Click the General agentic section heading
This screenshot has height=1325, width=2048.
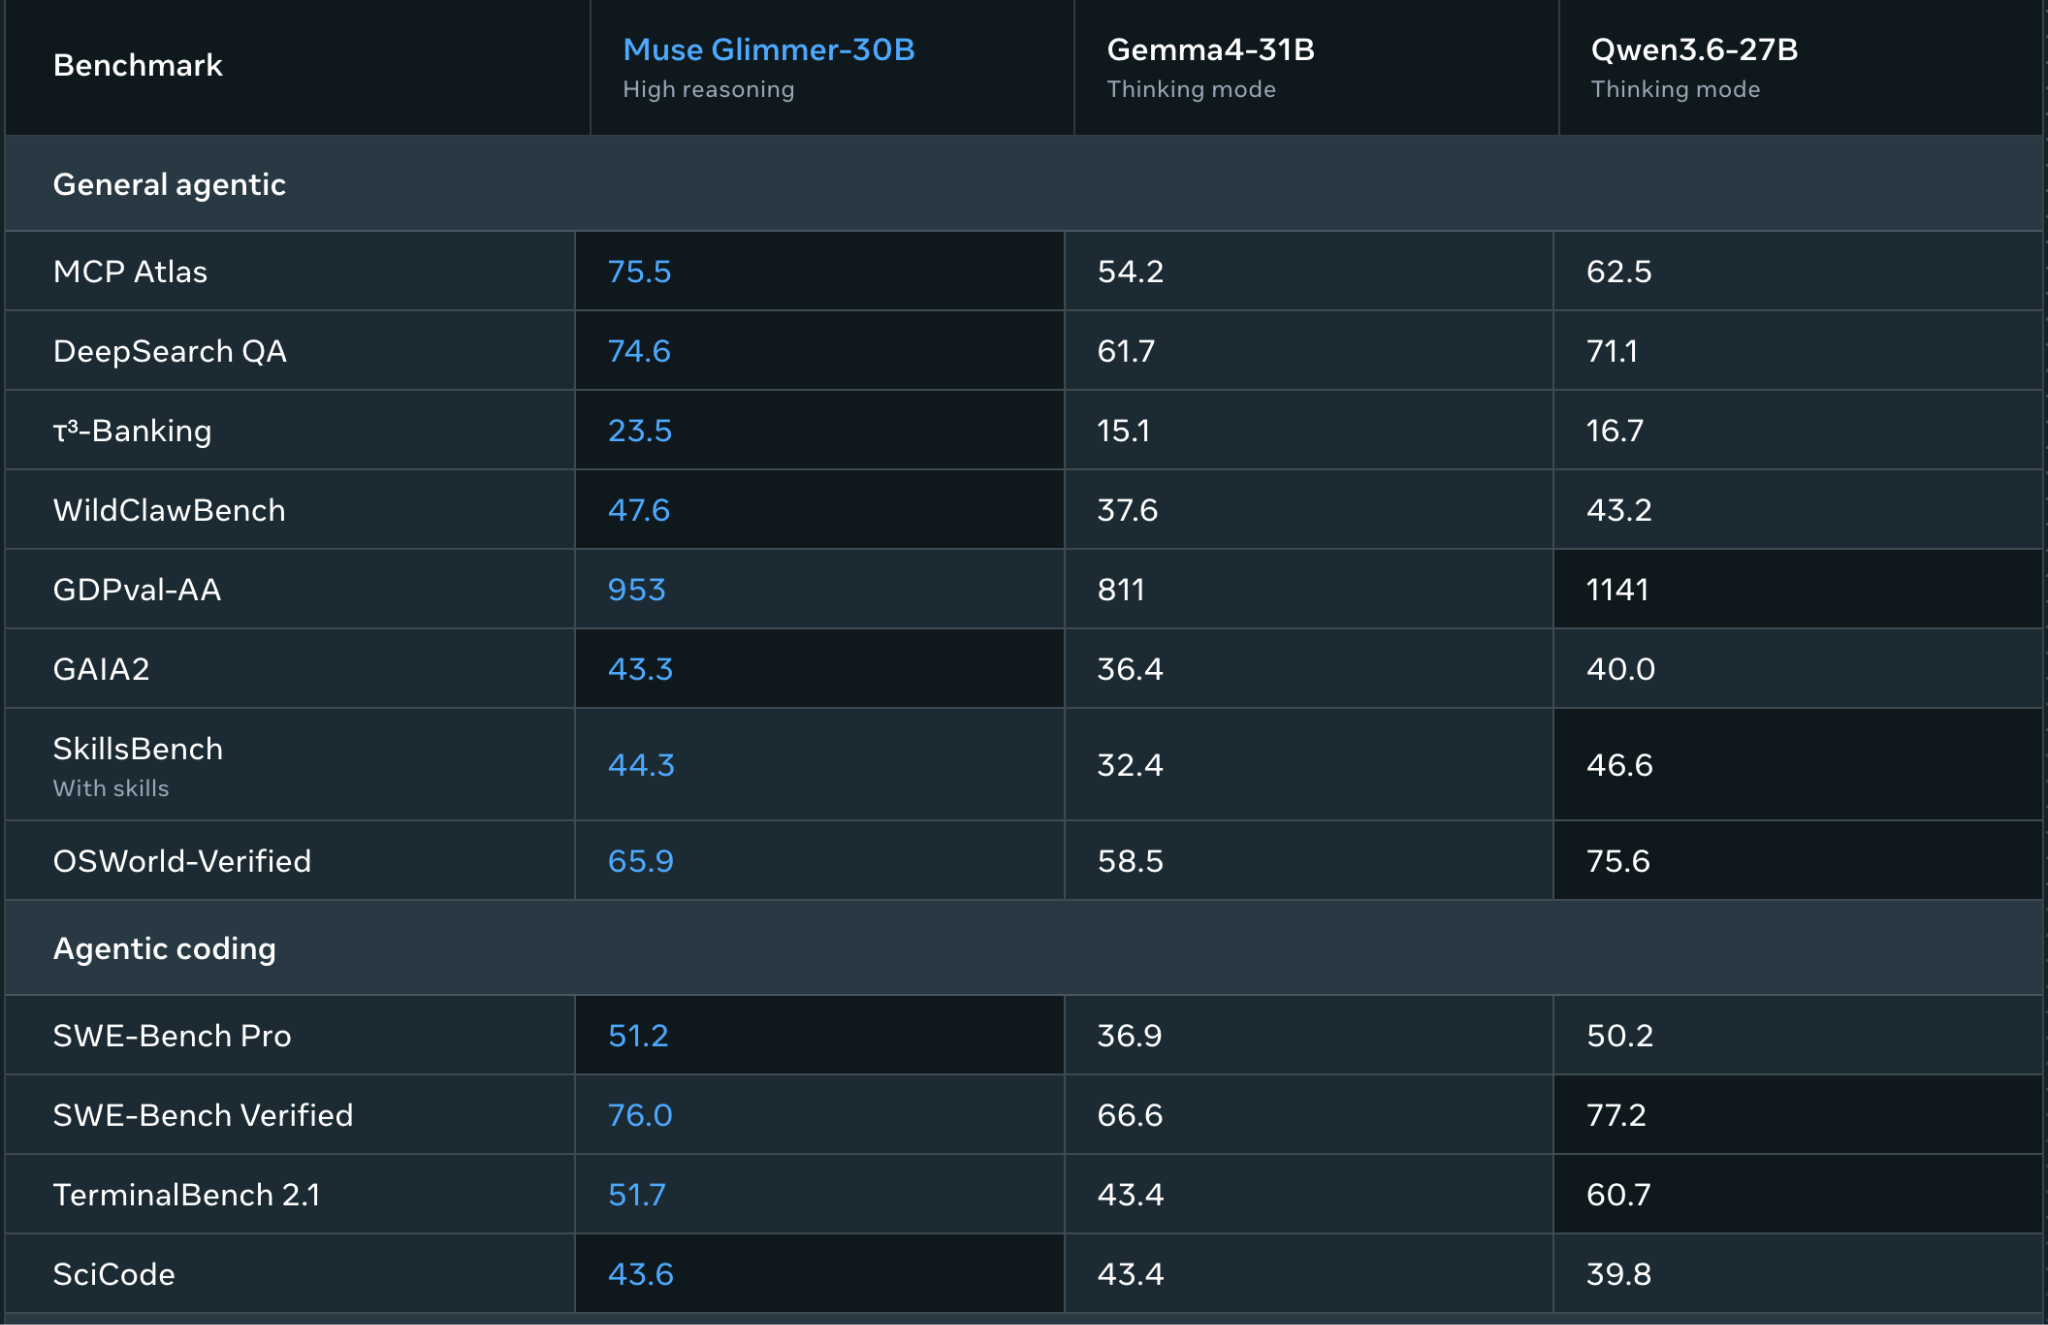coord(169,184)
